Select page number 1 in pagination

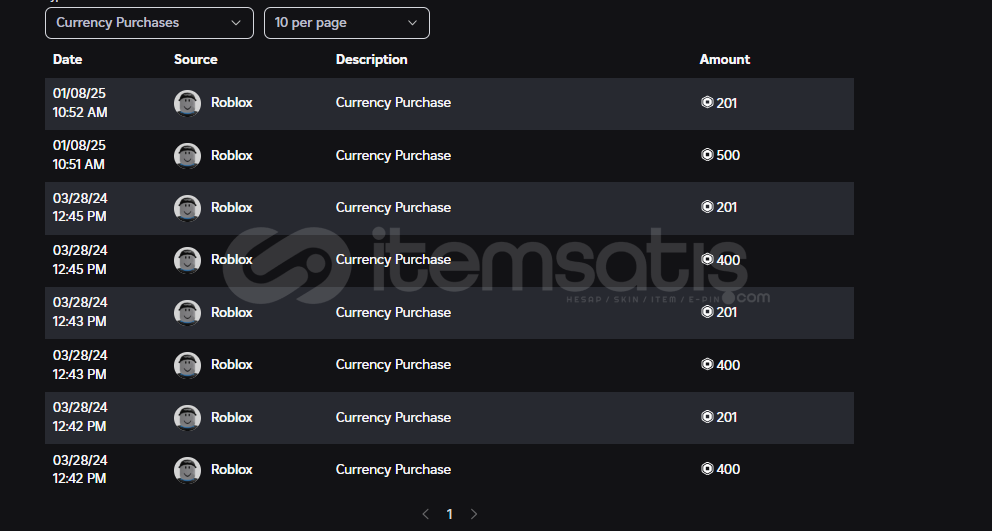(x=450, y=514)
